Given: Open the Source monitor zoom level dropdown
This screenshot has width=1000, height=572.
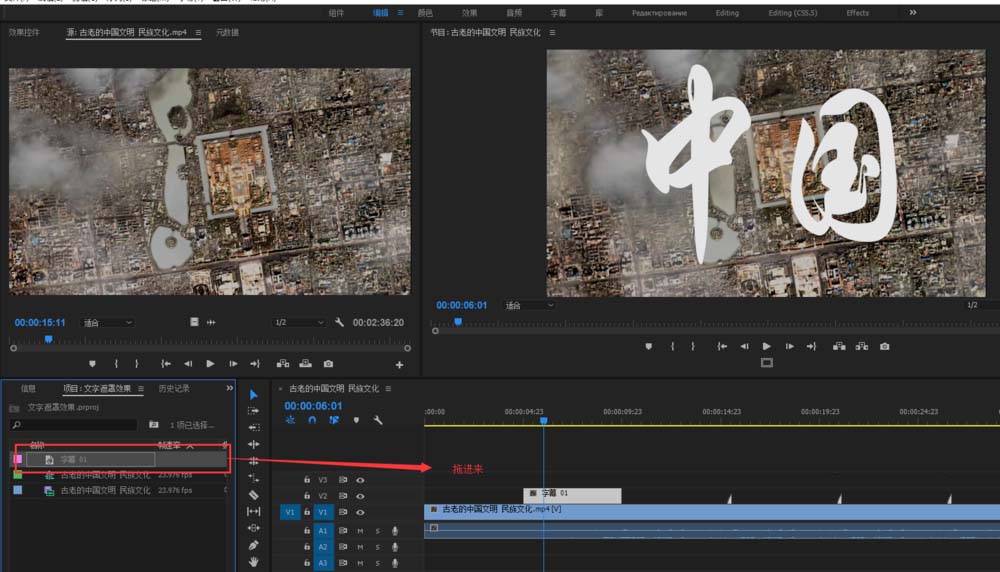Looking at the screenshot, I should point(107,323).
